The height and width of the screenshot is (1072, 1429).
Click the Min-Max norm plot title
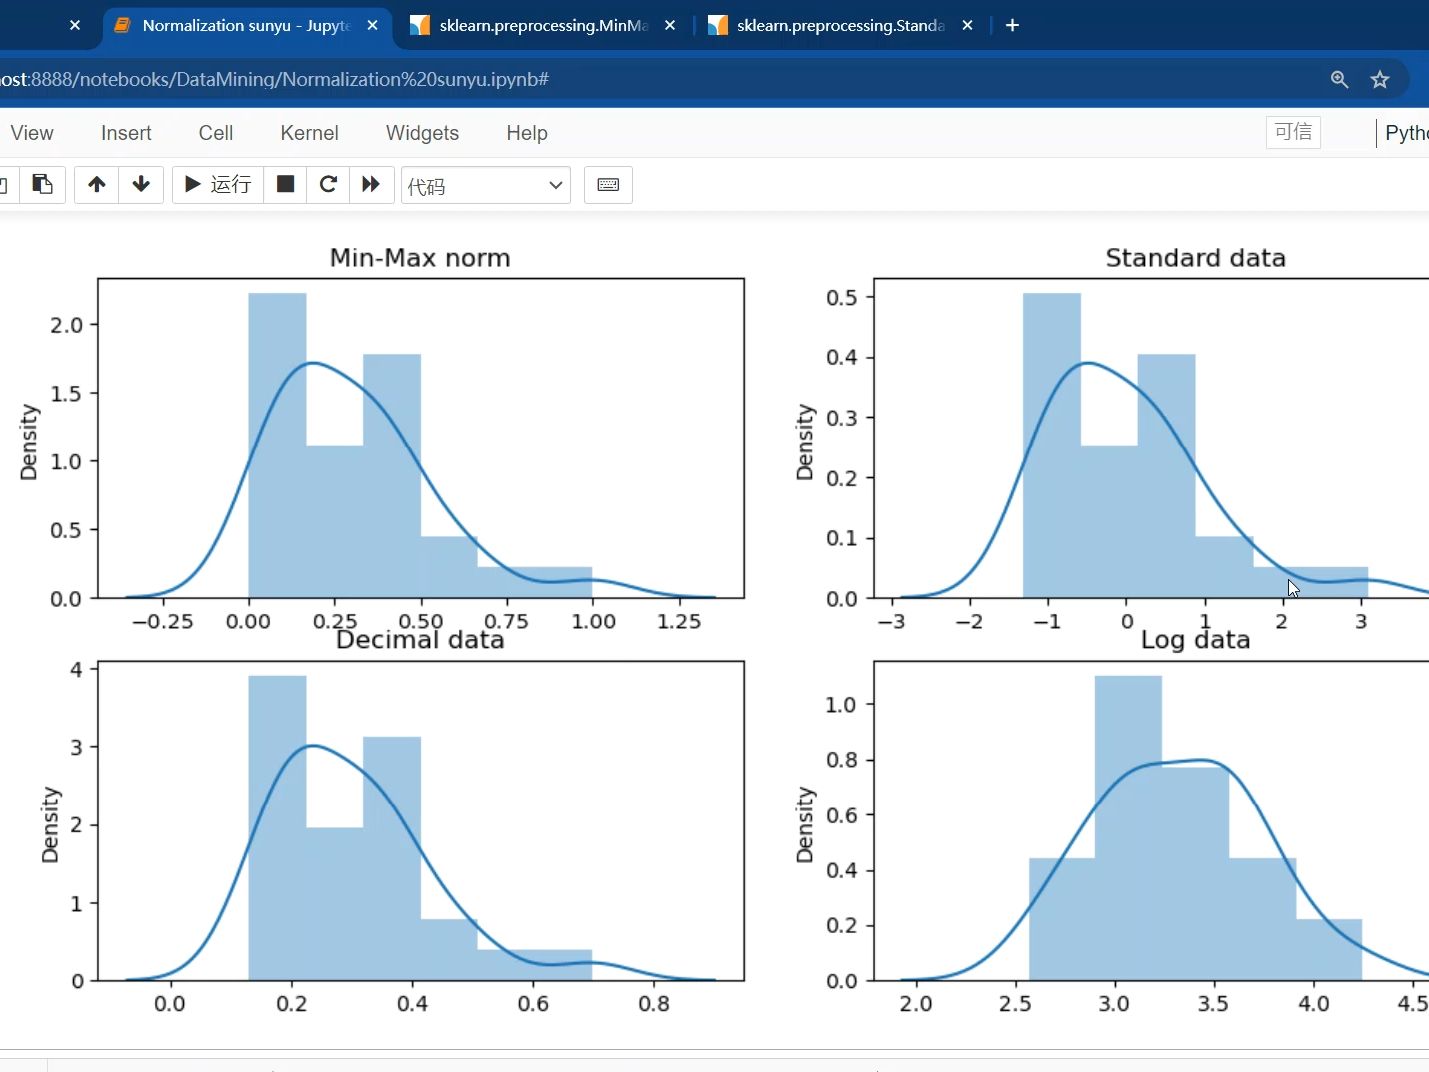point(420,258)
